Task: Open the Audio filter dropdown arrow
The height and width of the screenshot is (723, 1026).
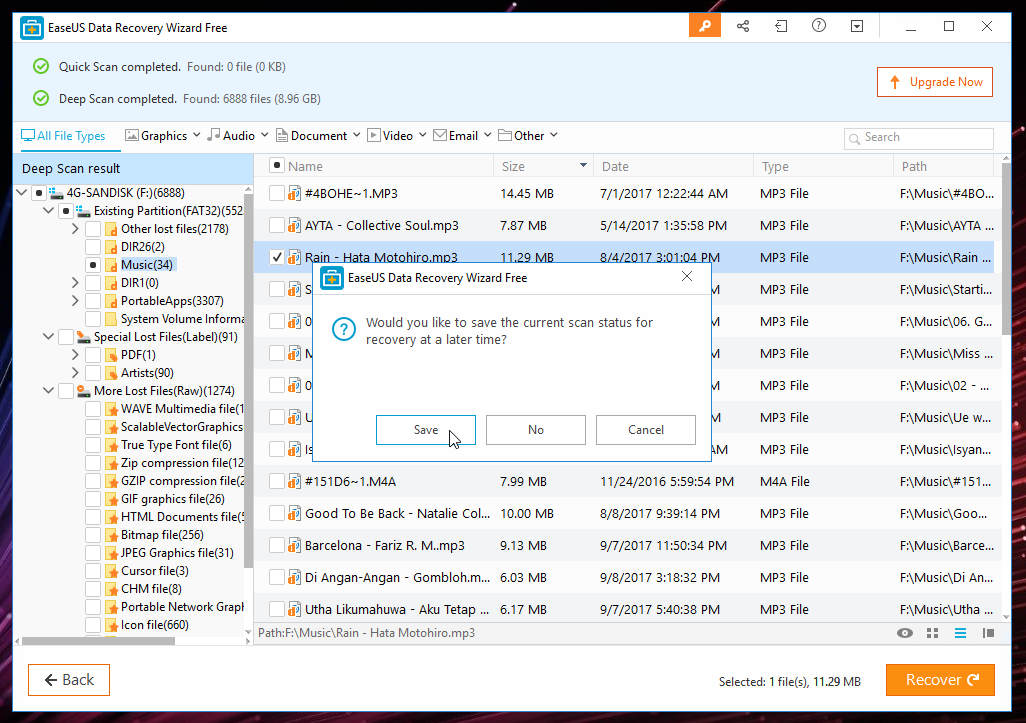Action: coord(264,135)
